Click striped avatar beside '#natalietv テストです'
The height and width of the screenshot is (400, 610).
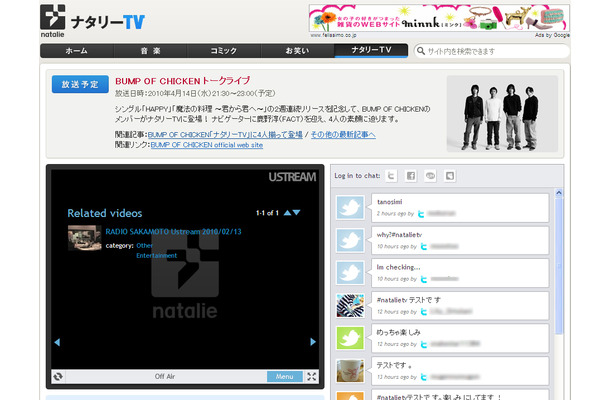[350, 305]
